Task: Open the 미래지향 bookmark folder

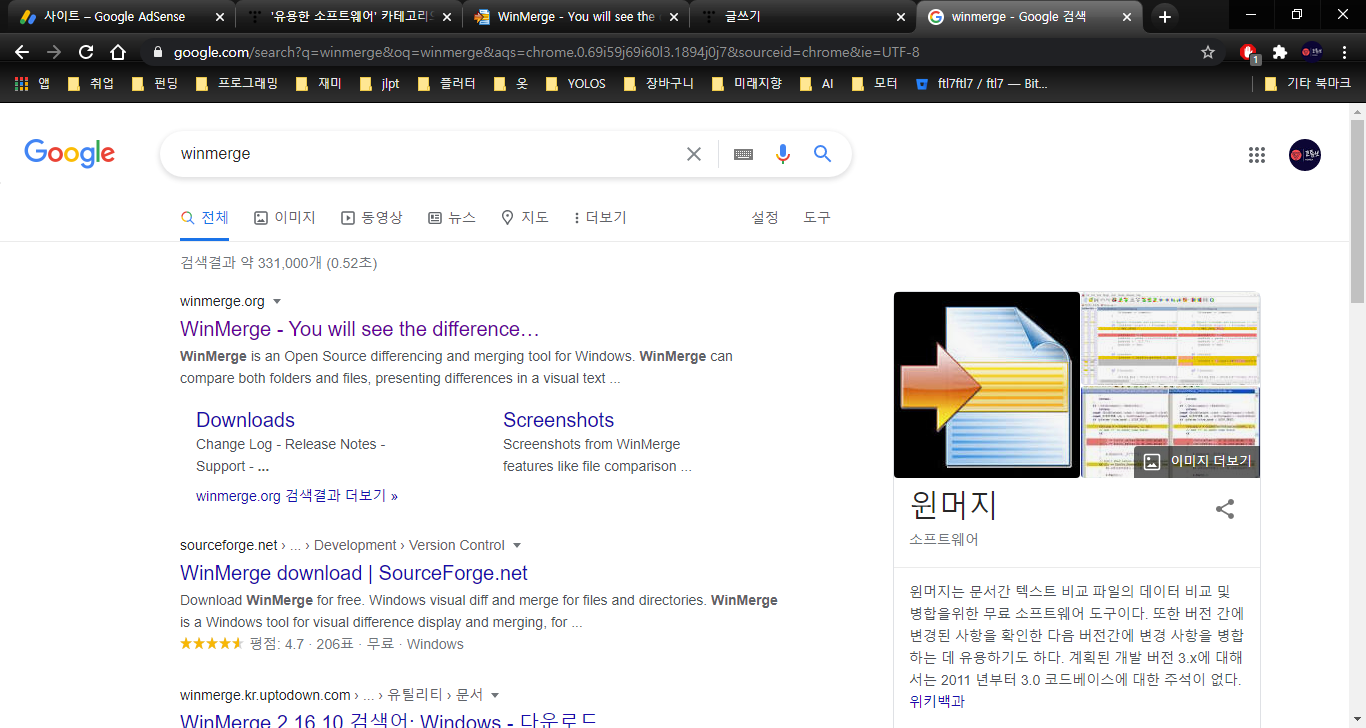Action: (746, 84)
